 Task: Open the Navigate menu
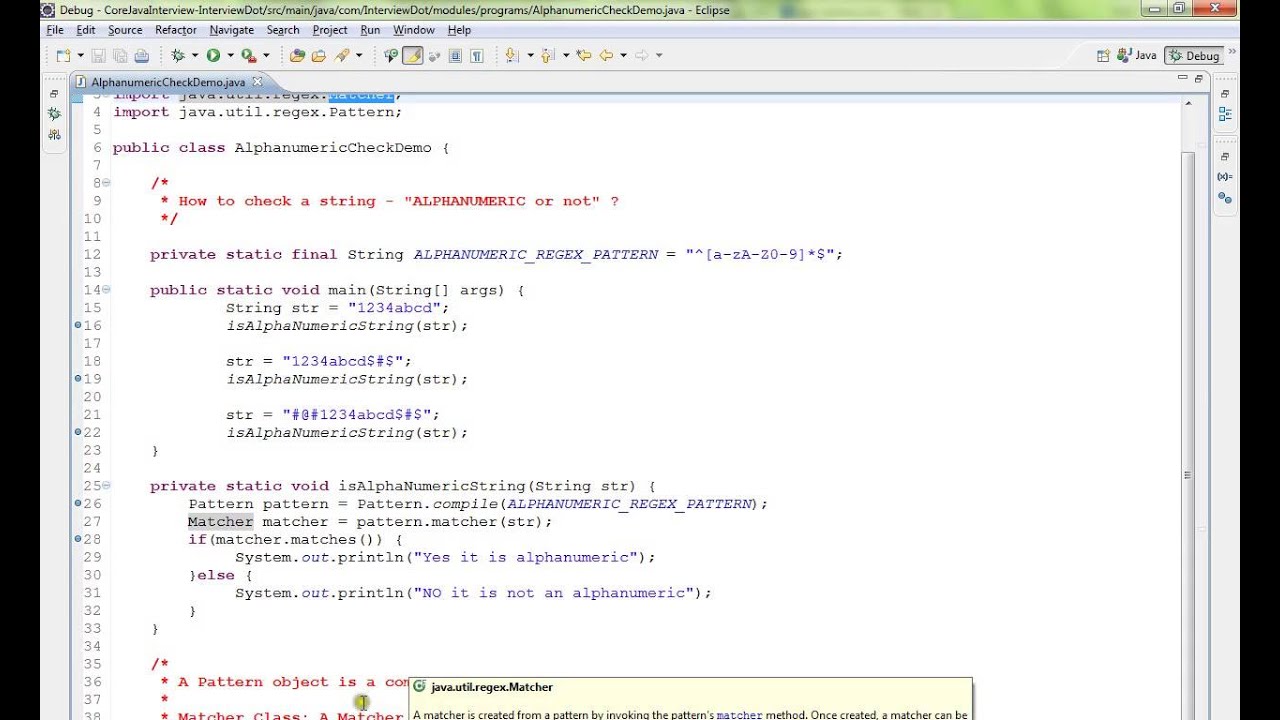point(231,30)
